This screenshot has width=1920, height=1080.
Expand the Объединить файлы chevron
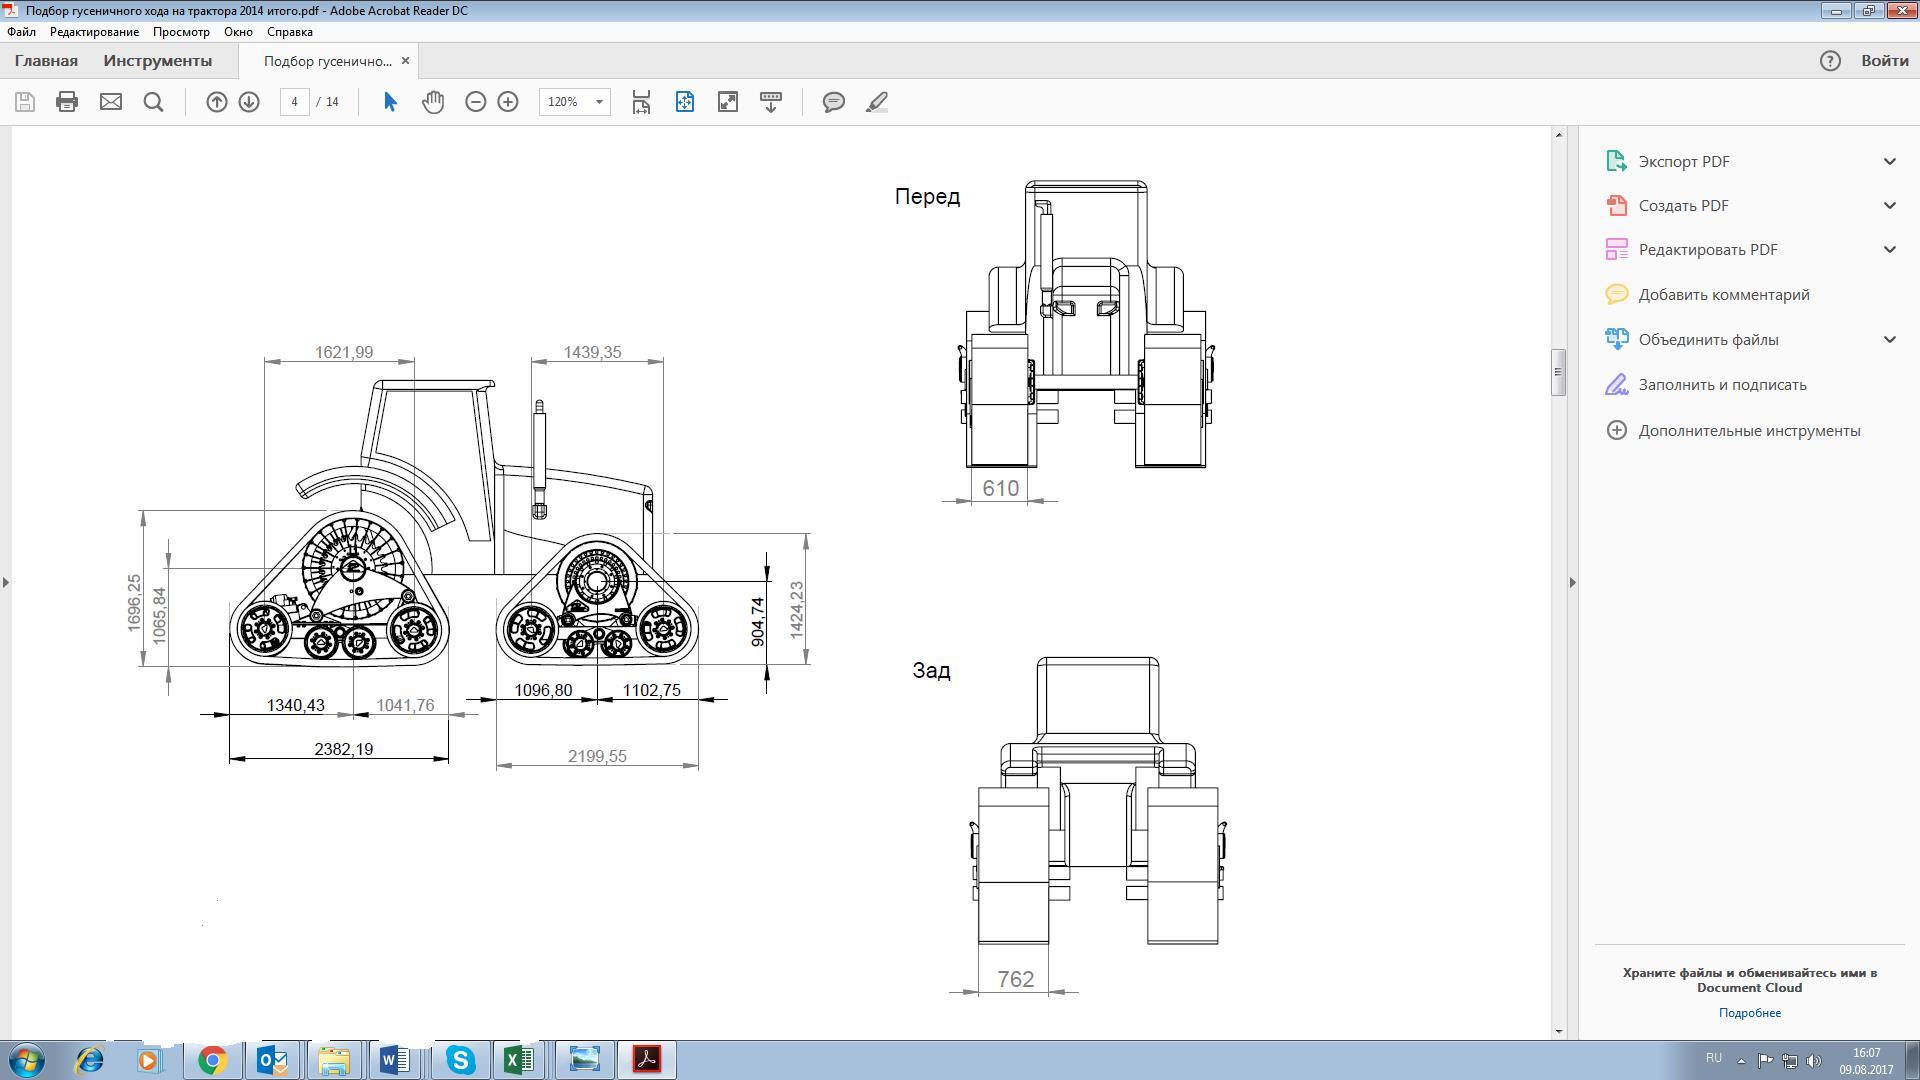tap(1889, 339)
